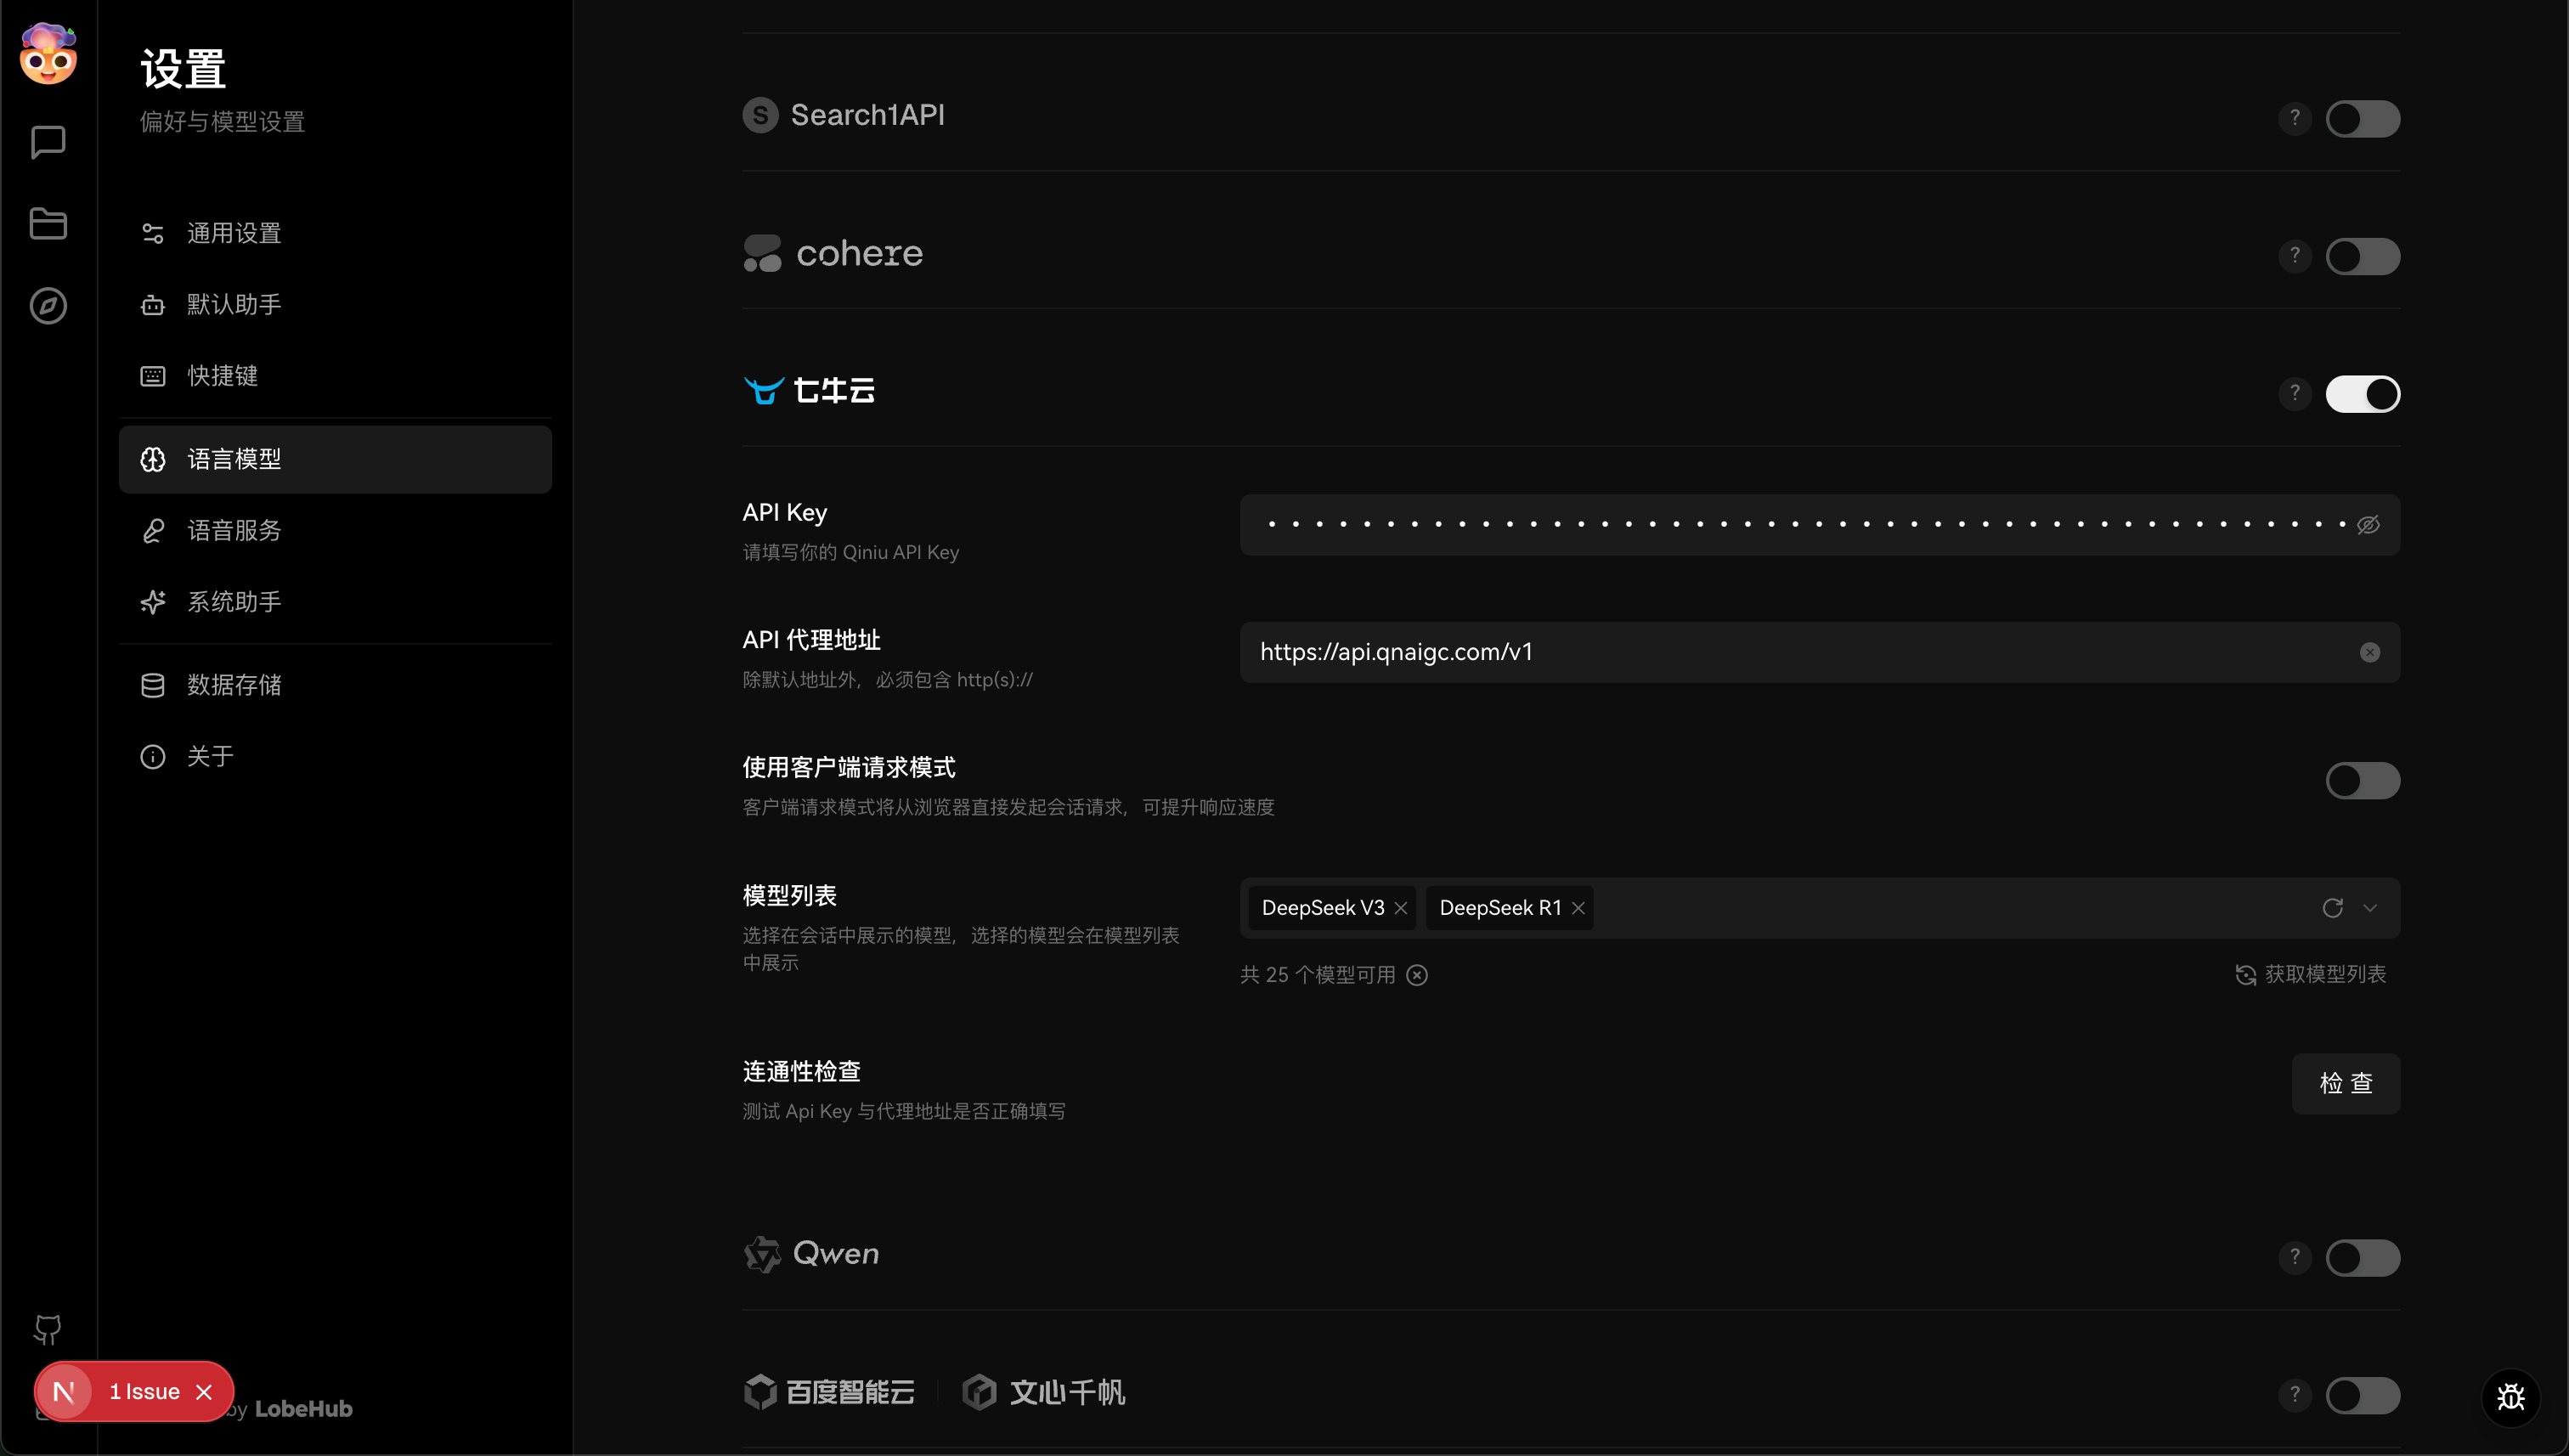2569x1456 pixels.
Task: Click the 百度智能云 logo
Action: 829,1391
